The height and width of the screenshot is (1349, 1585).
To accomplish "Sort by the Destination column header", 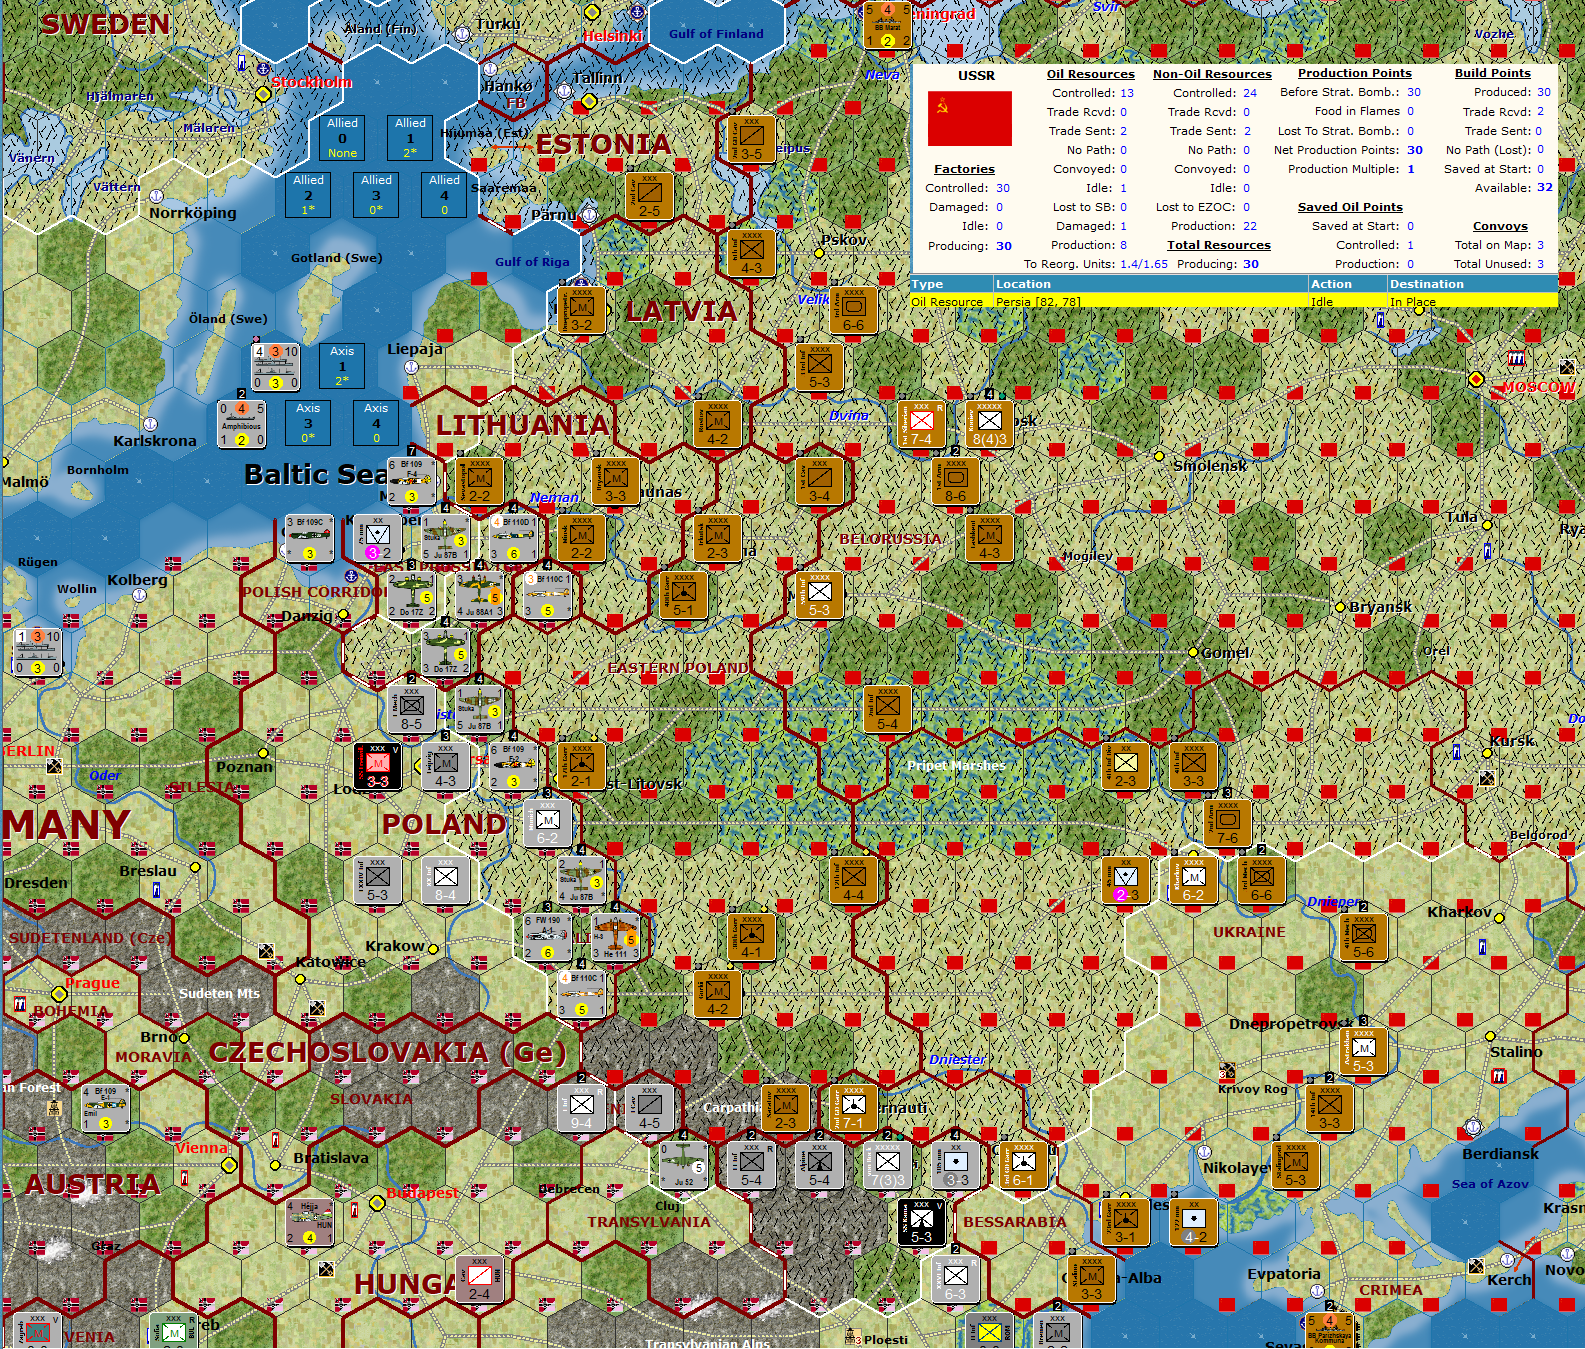I will point(1472,284).
